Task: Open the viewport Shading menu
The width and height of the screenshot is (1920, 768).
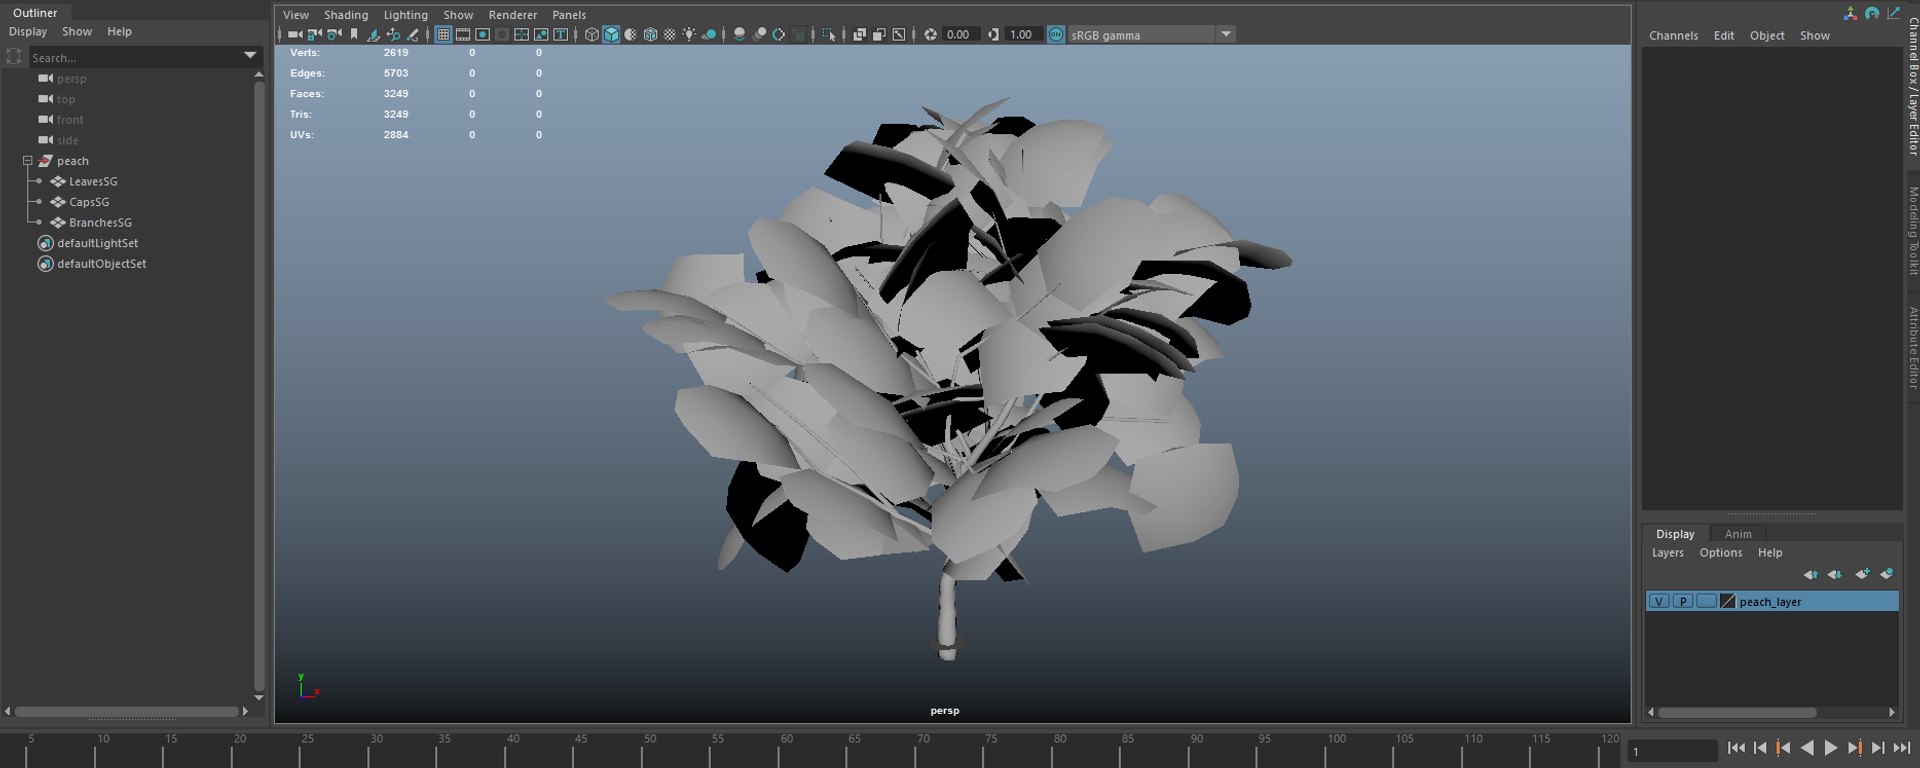Action: (346, 15)
